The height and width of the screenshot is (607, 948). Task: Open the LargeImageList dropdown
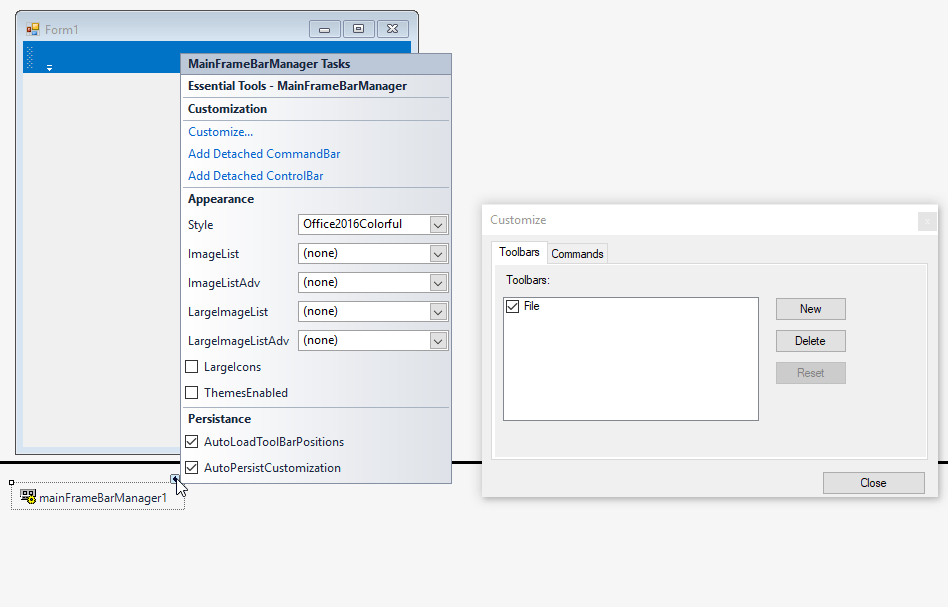click(438, 311)
